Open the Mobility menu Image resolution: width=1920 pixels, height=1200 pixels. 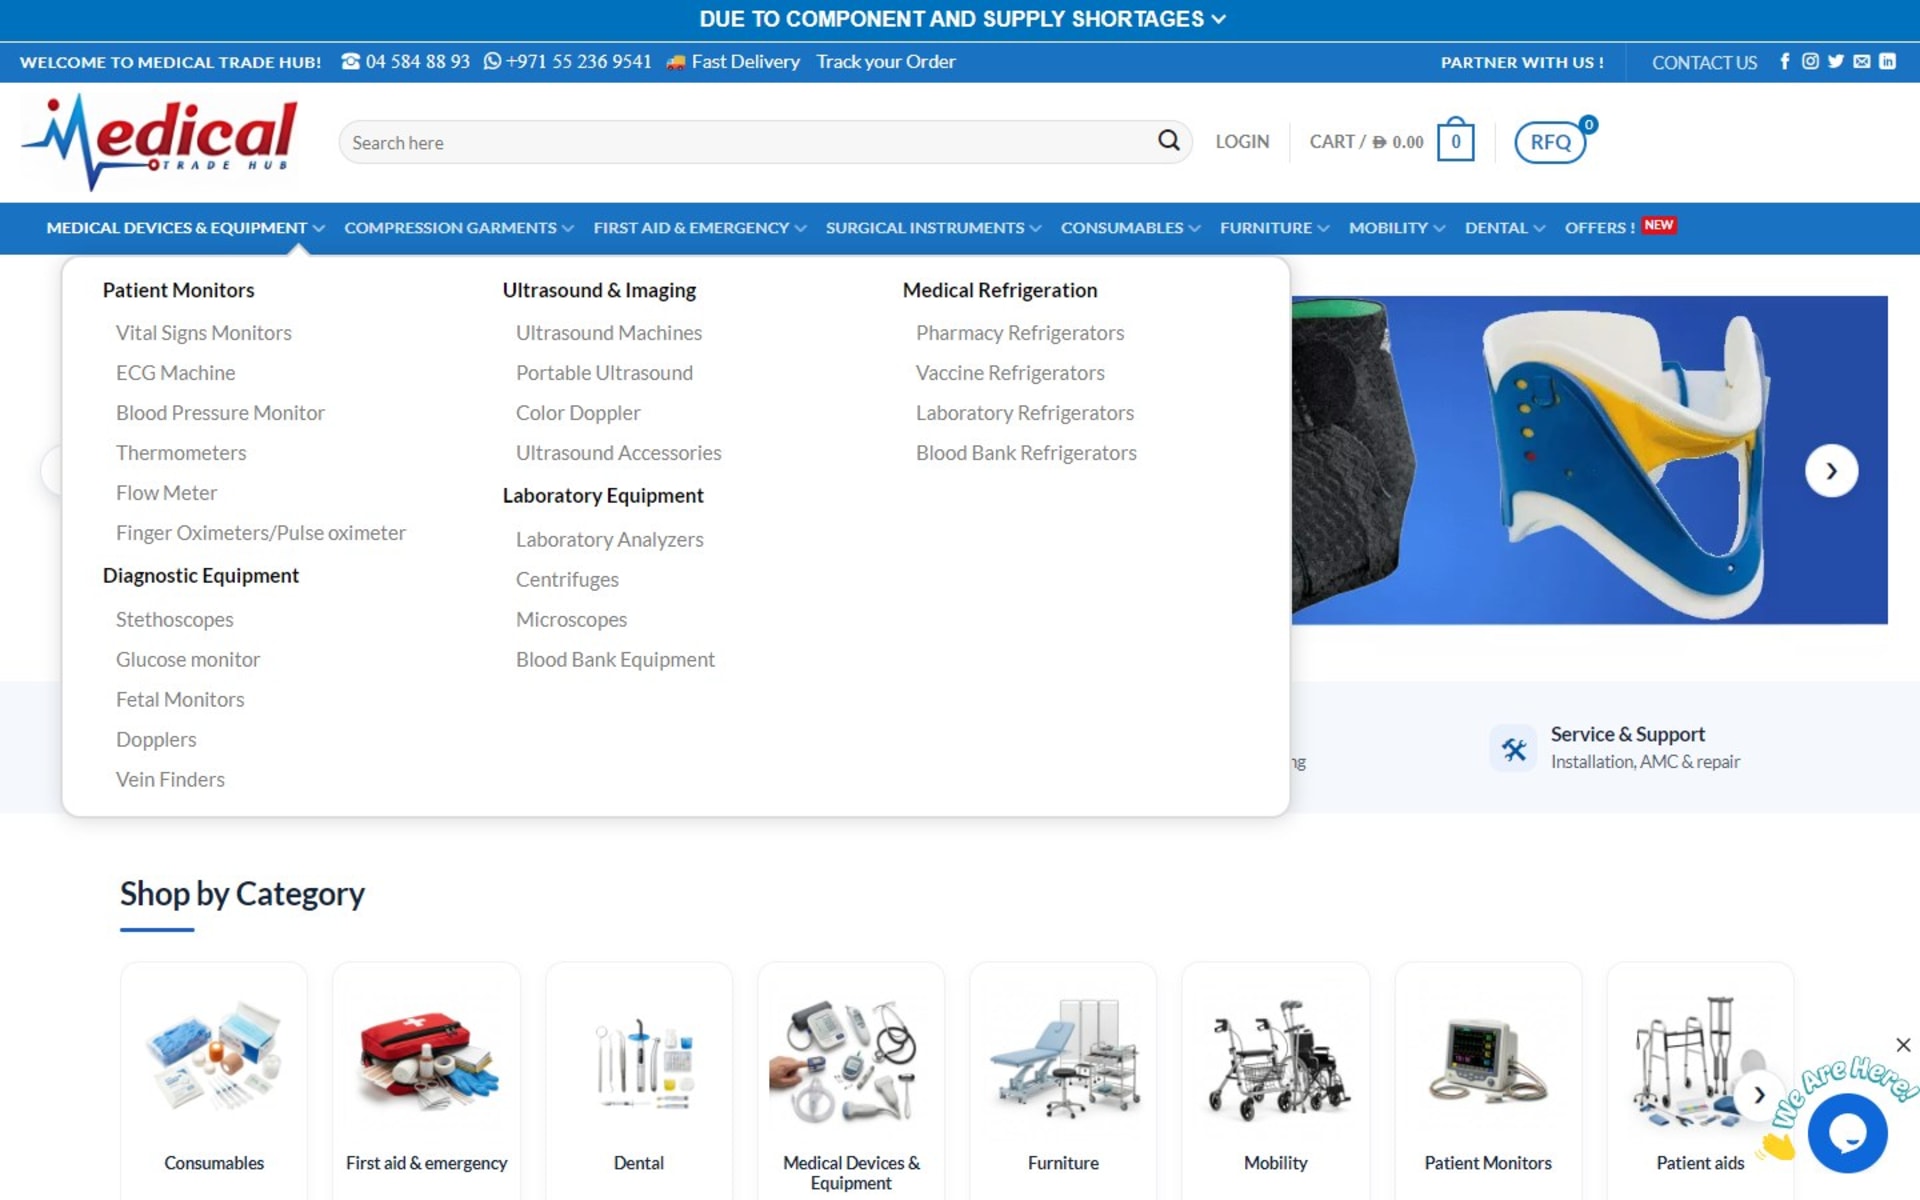pyautogui.click(x=1396, y=228)
